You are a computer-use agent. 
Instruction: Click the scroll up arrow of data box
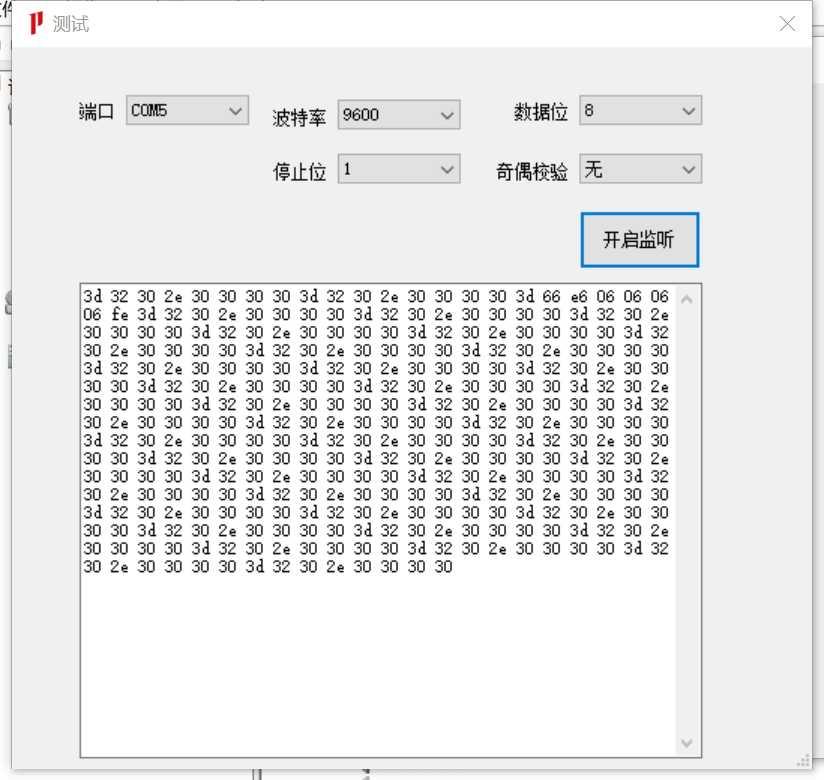coord(686,300)
